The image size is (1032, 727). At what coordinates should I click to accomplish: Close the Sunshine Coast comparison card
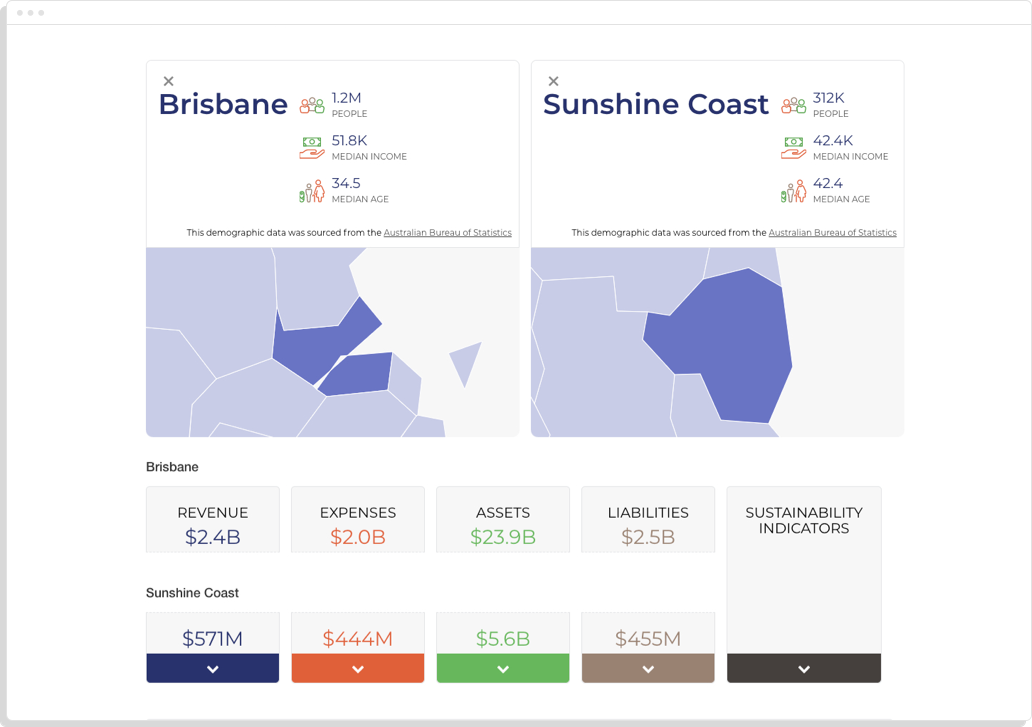[x=553, y=80]
